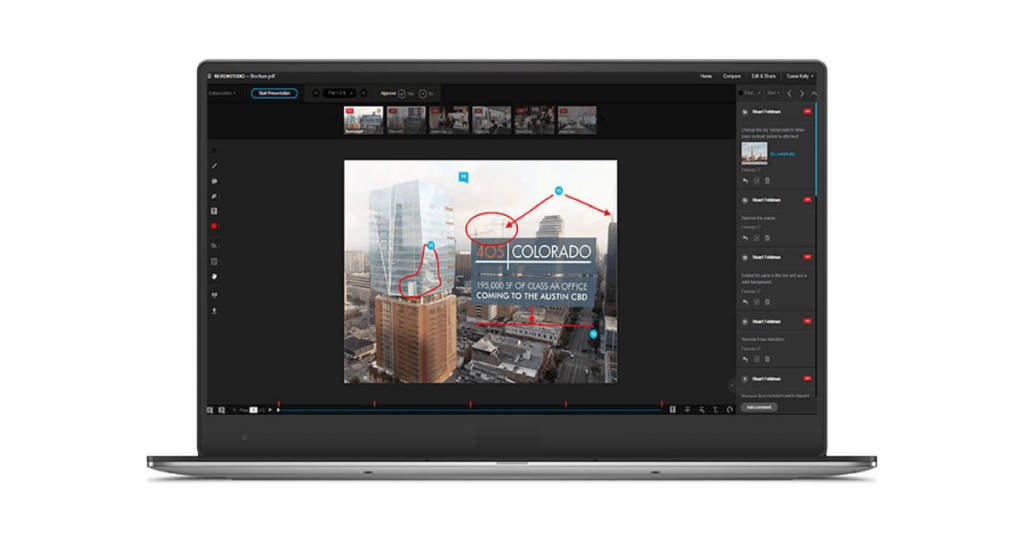Click the upload icon in left toolbar
The image size is (1024, 538).
(214, 310)
